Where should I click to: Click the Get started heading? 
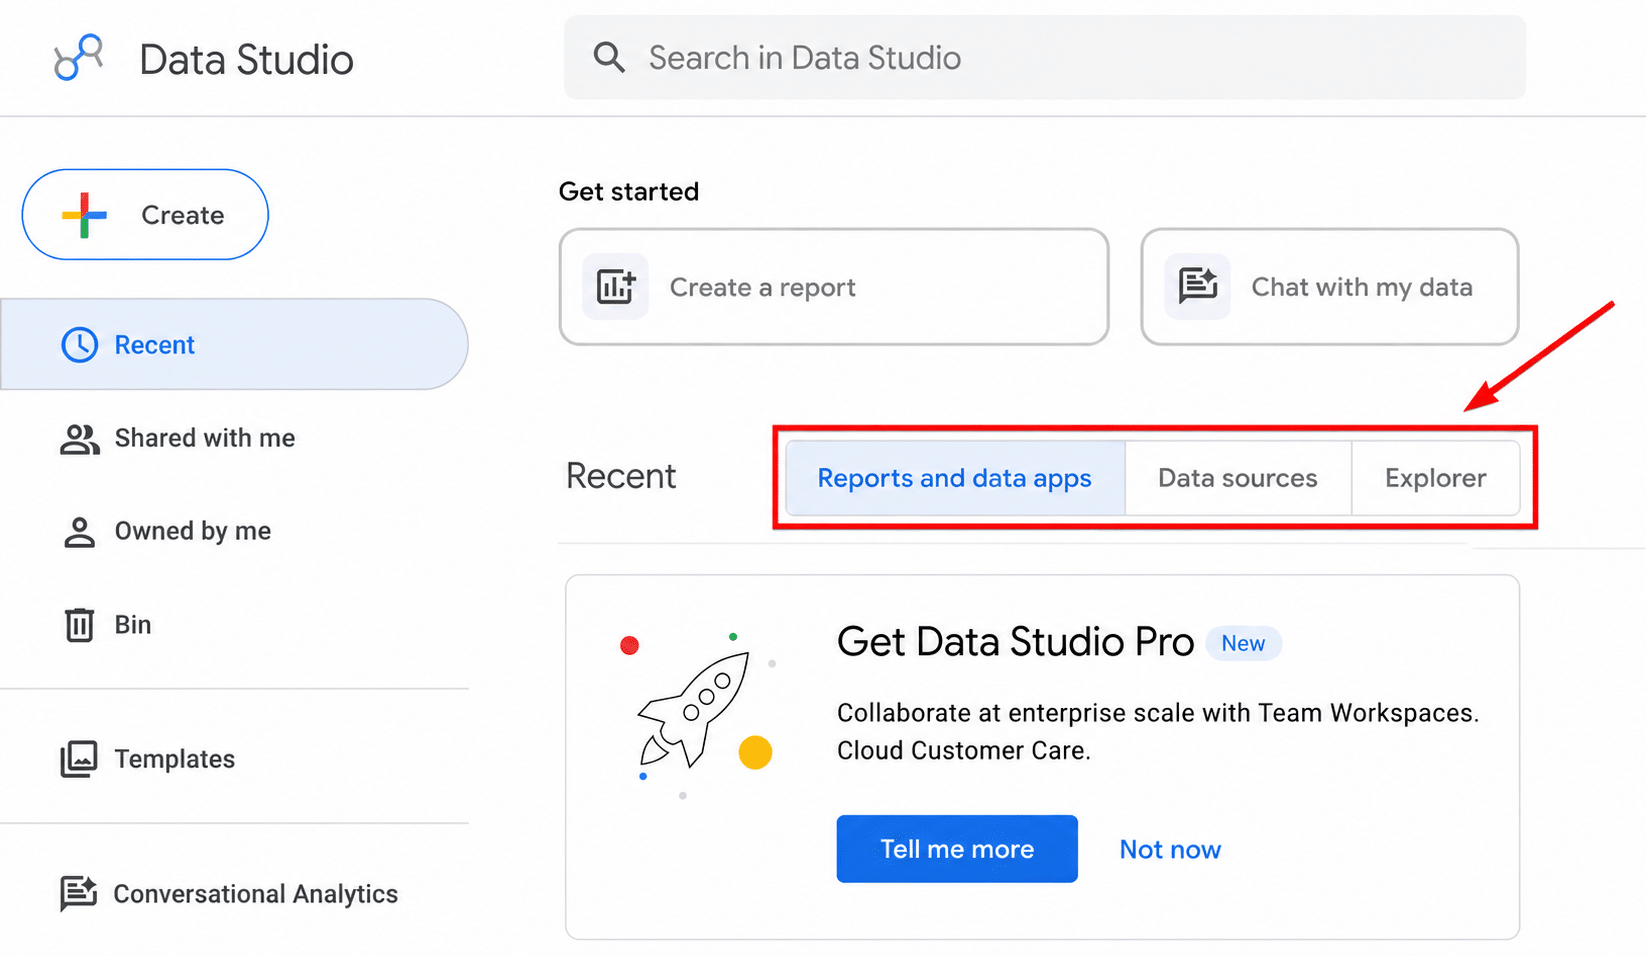click(629, 192)
